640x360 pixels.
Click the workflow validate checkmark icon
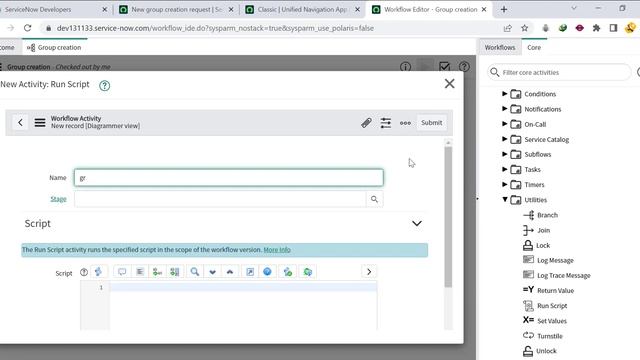[444, 67]
